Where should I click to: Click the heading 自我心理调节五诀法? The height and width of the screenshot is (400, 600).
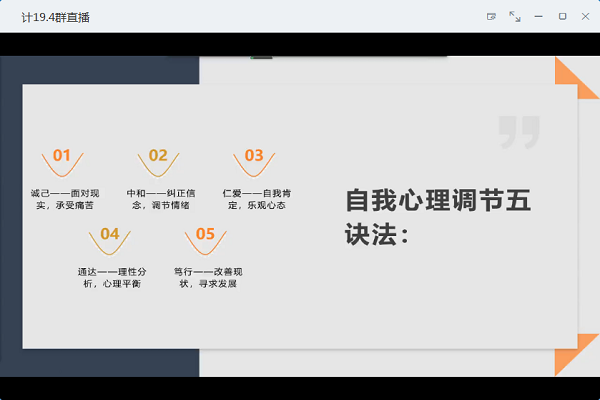tap(438, 217)
